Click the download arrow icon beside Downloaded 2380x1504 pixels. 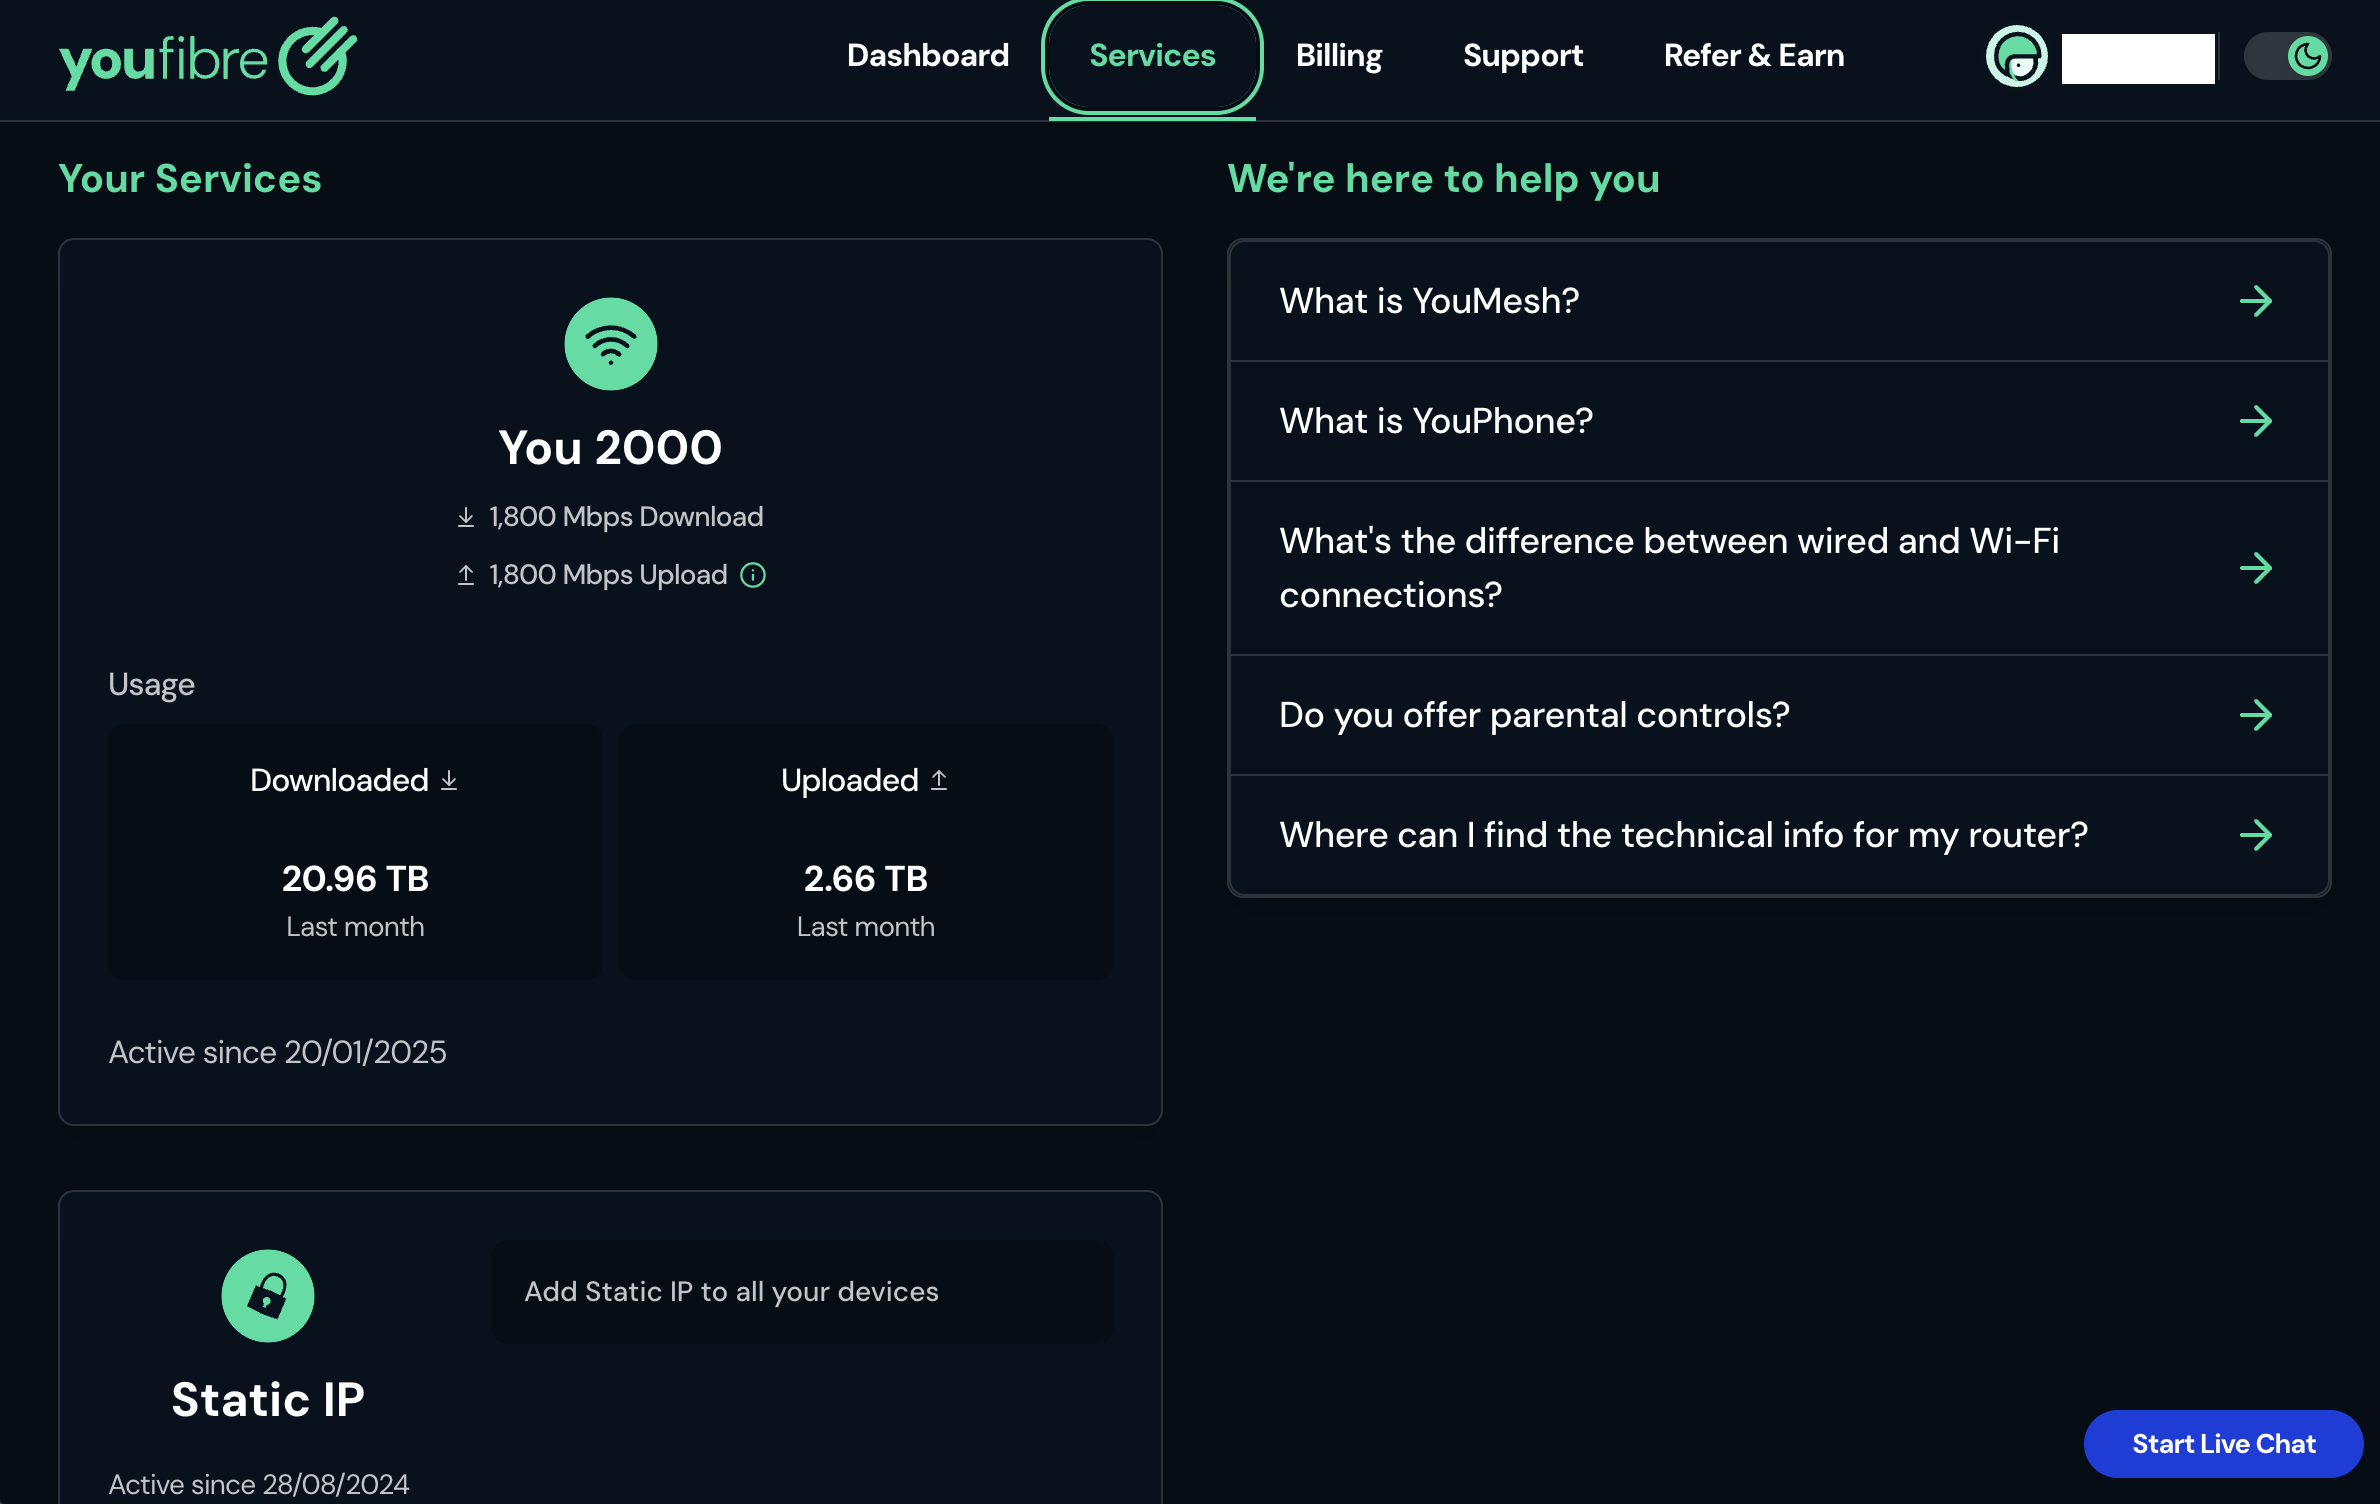(x=449, y=780)
